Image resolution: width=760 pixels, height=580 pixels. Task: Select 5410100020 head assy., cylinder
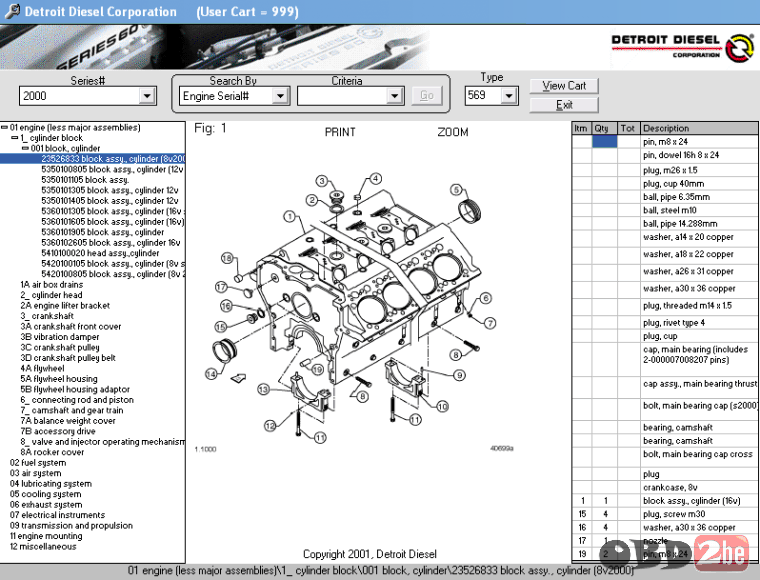click(100, 253)
